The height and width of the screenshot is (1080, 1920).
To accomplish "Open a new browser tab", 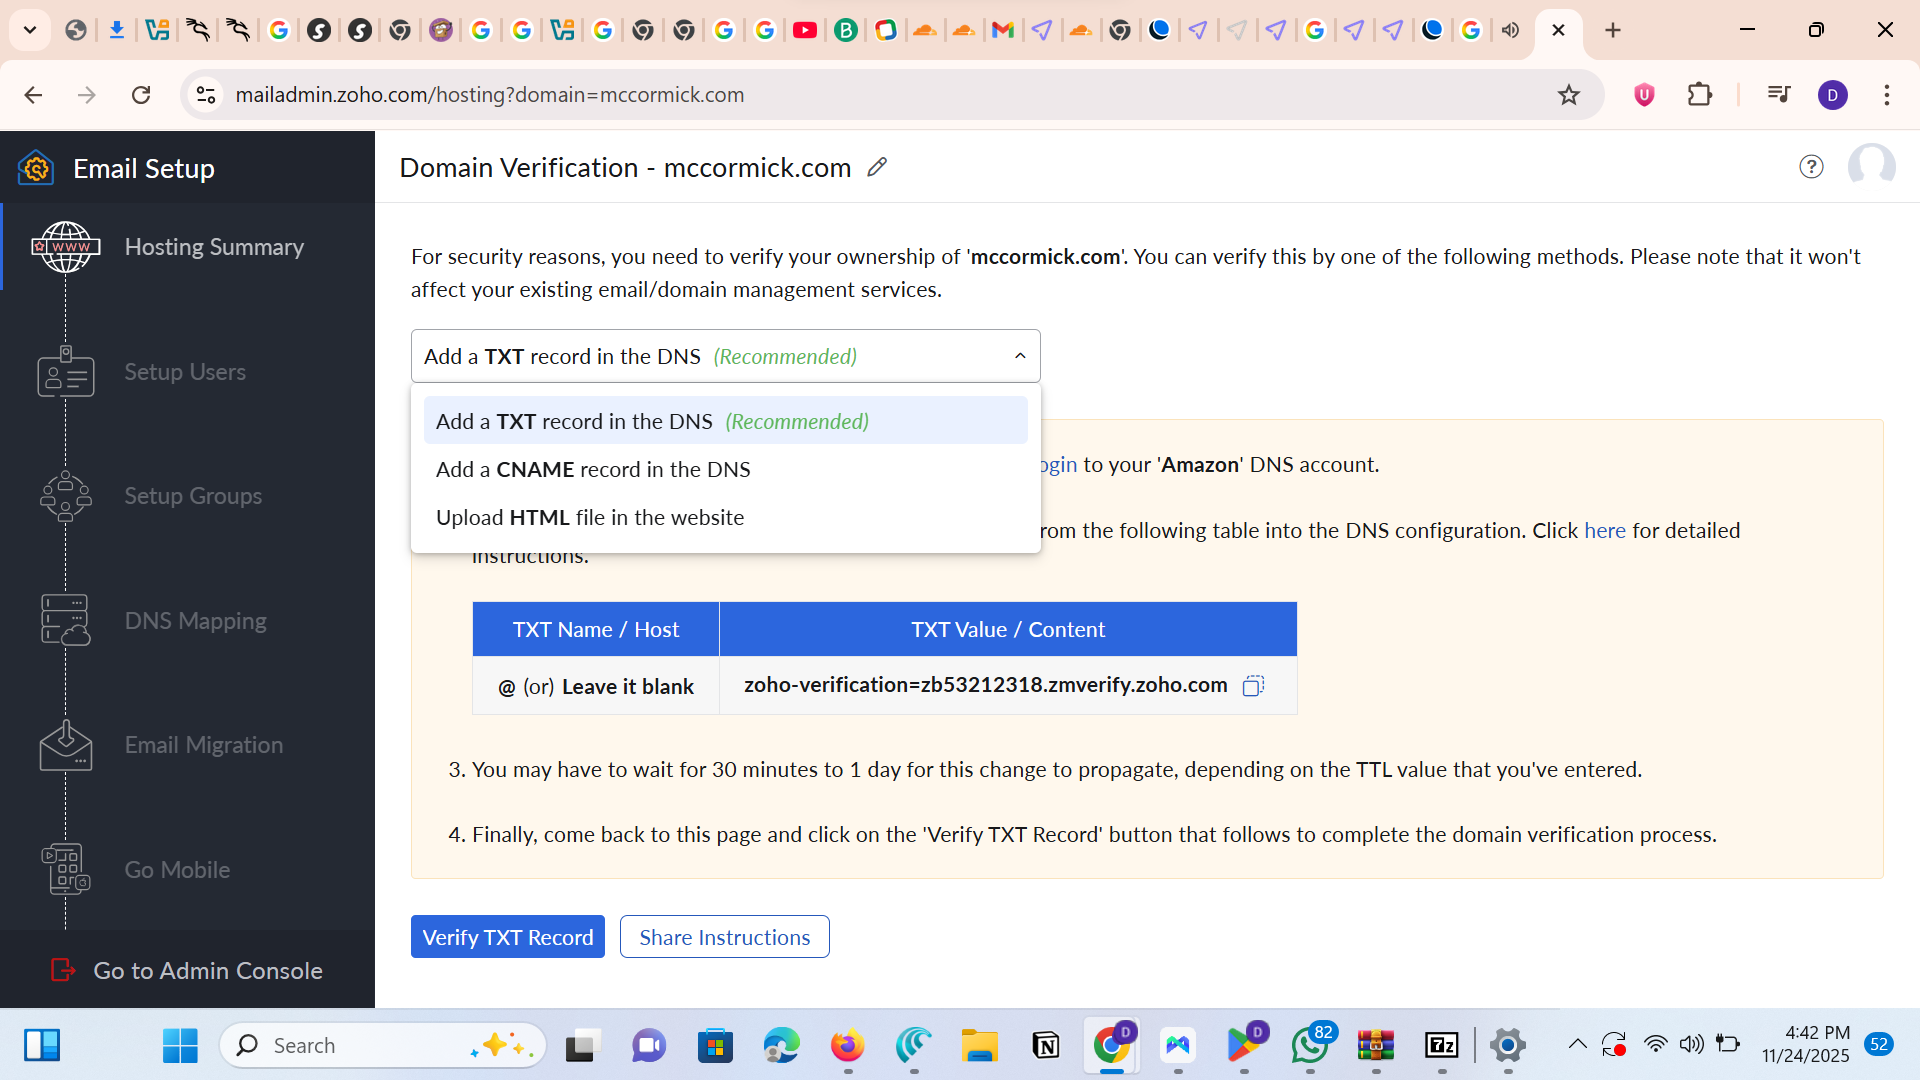I will pyautogui.click(x=1613, y=30).
